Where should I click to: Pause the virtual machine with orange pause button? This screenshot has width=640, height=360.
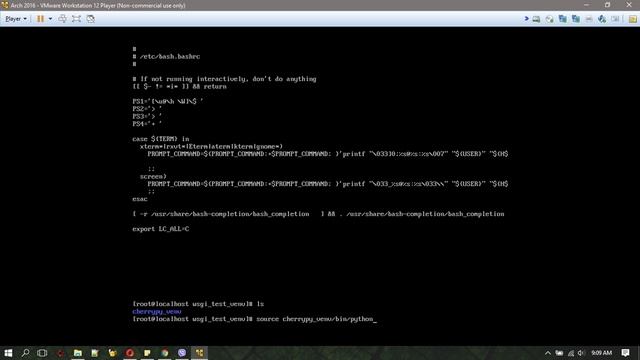click(40, 19)
